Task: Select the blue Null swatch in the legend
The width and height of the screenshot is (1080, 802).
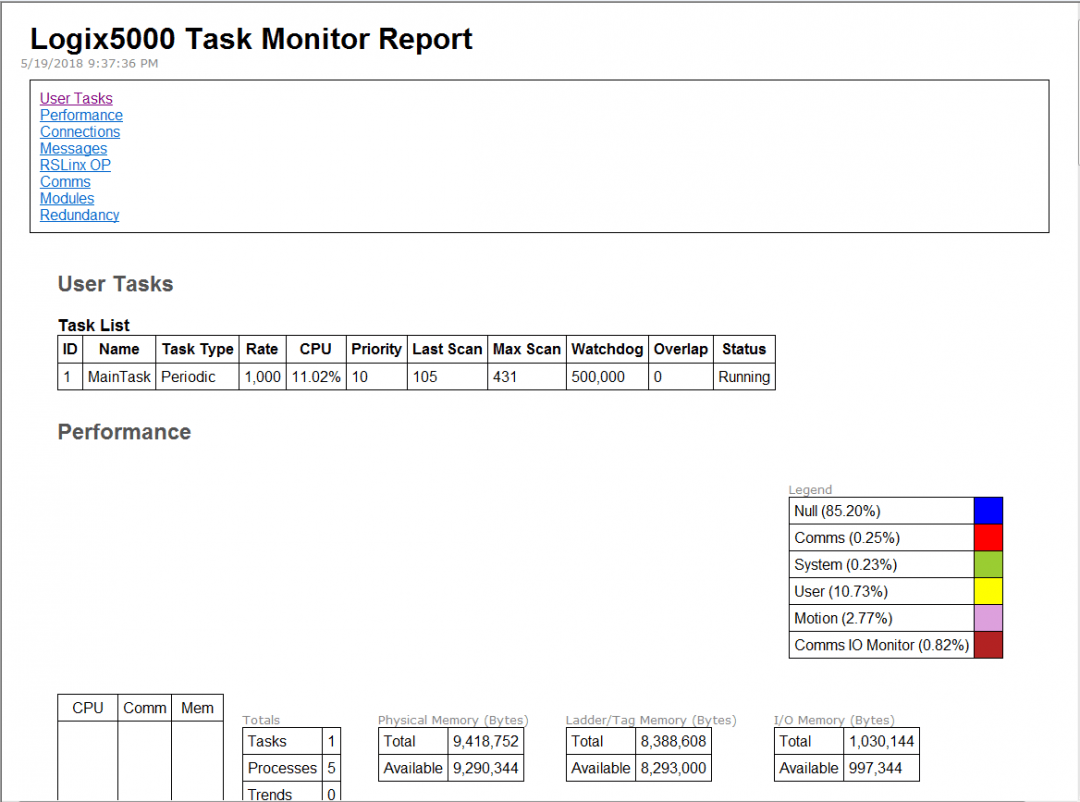Action: (x=989, y=510)
